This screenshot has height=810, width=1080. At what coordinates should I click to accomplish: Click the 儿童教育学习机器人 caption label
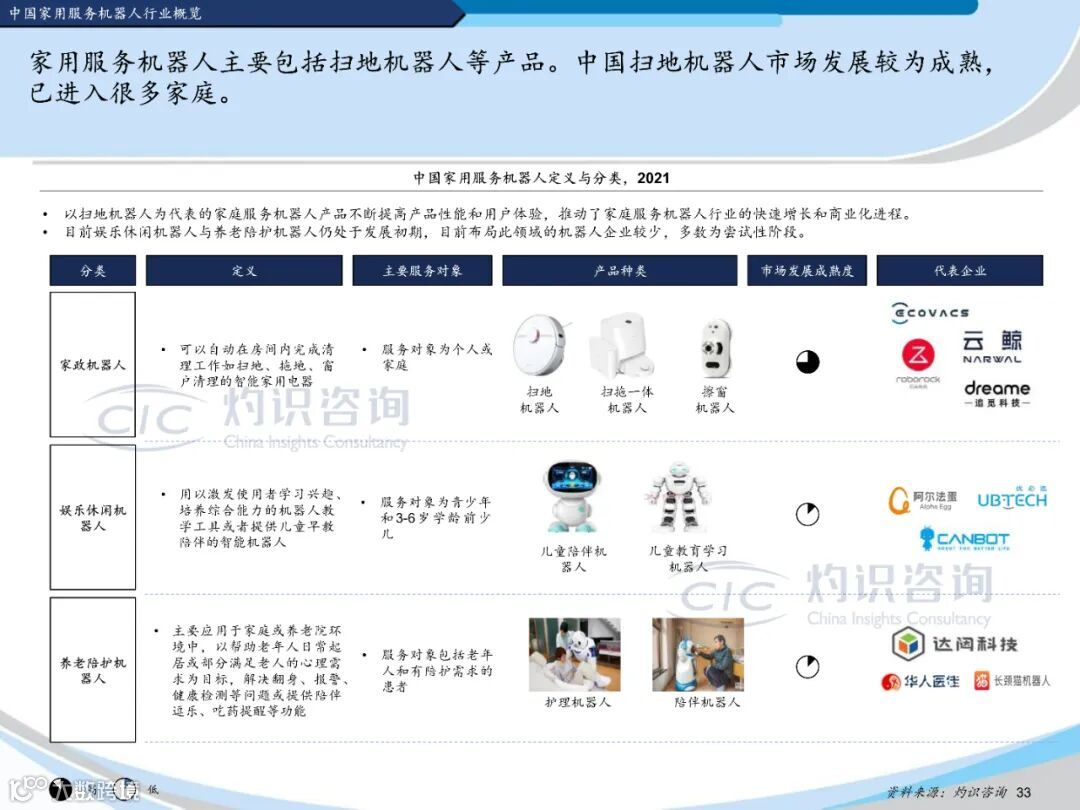[x=687, y=559]
